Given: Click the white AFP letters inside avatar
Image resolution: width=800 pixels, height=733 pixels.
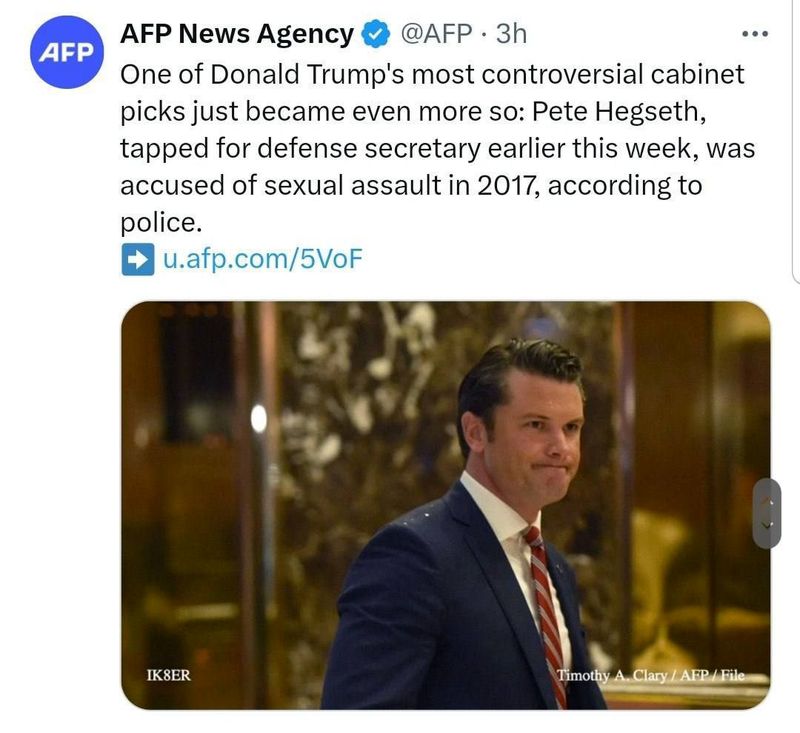Looking at the screenshot, I should point(67,53).
